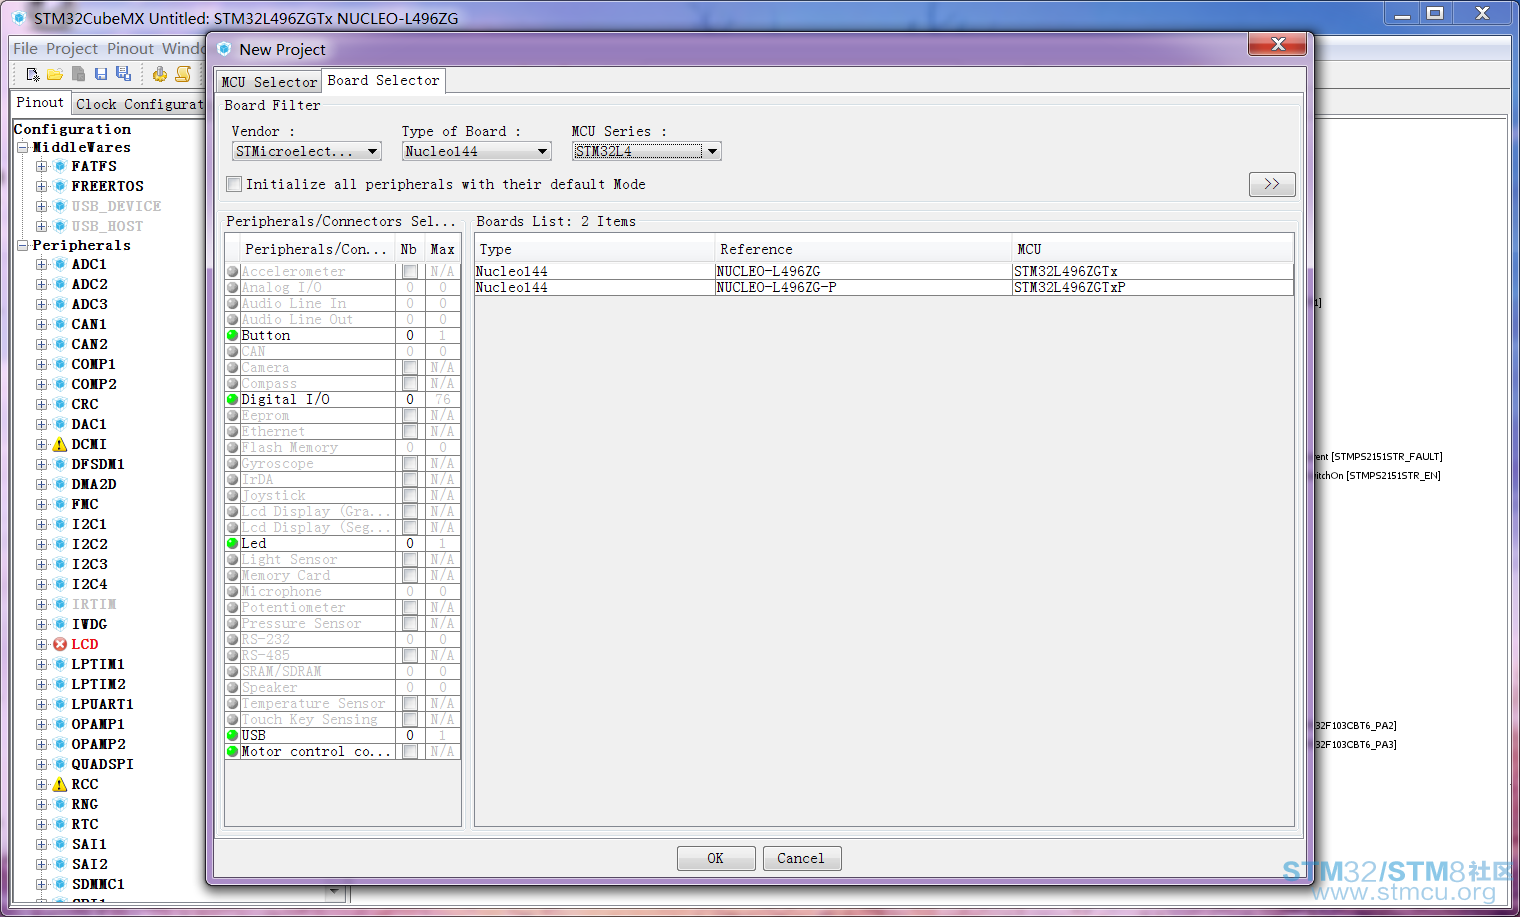This screenshot has height=917, width=1520.
Task: Click the cube icon next to FATFS
Action: click(x=60, y=167)
